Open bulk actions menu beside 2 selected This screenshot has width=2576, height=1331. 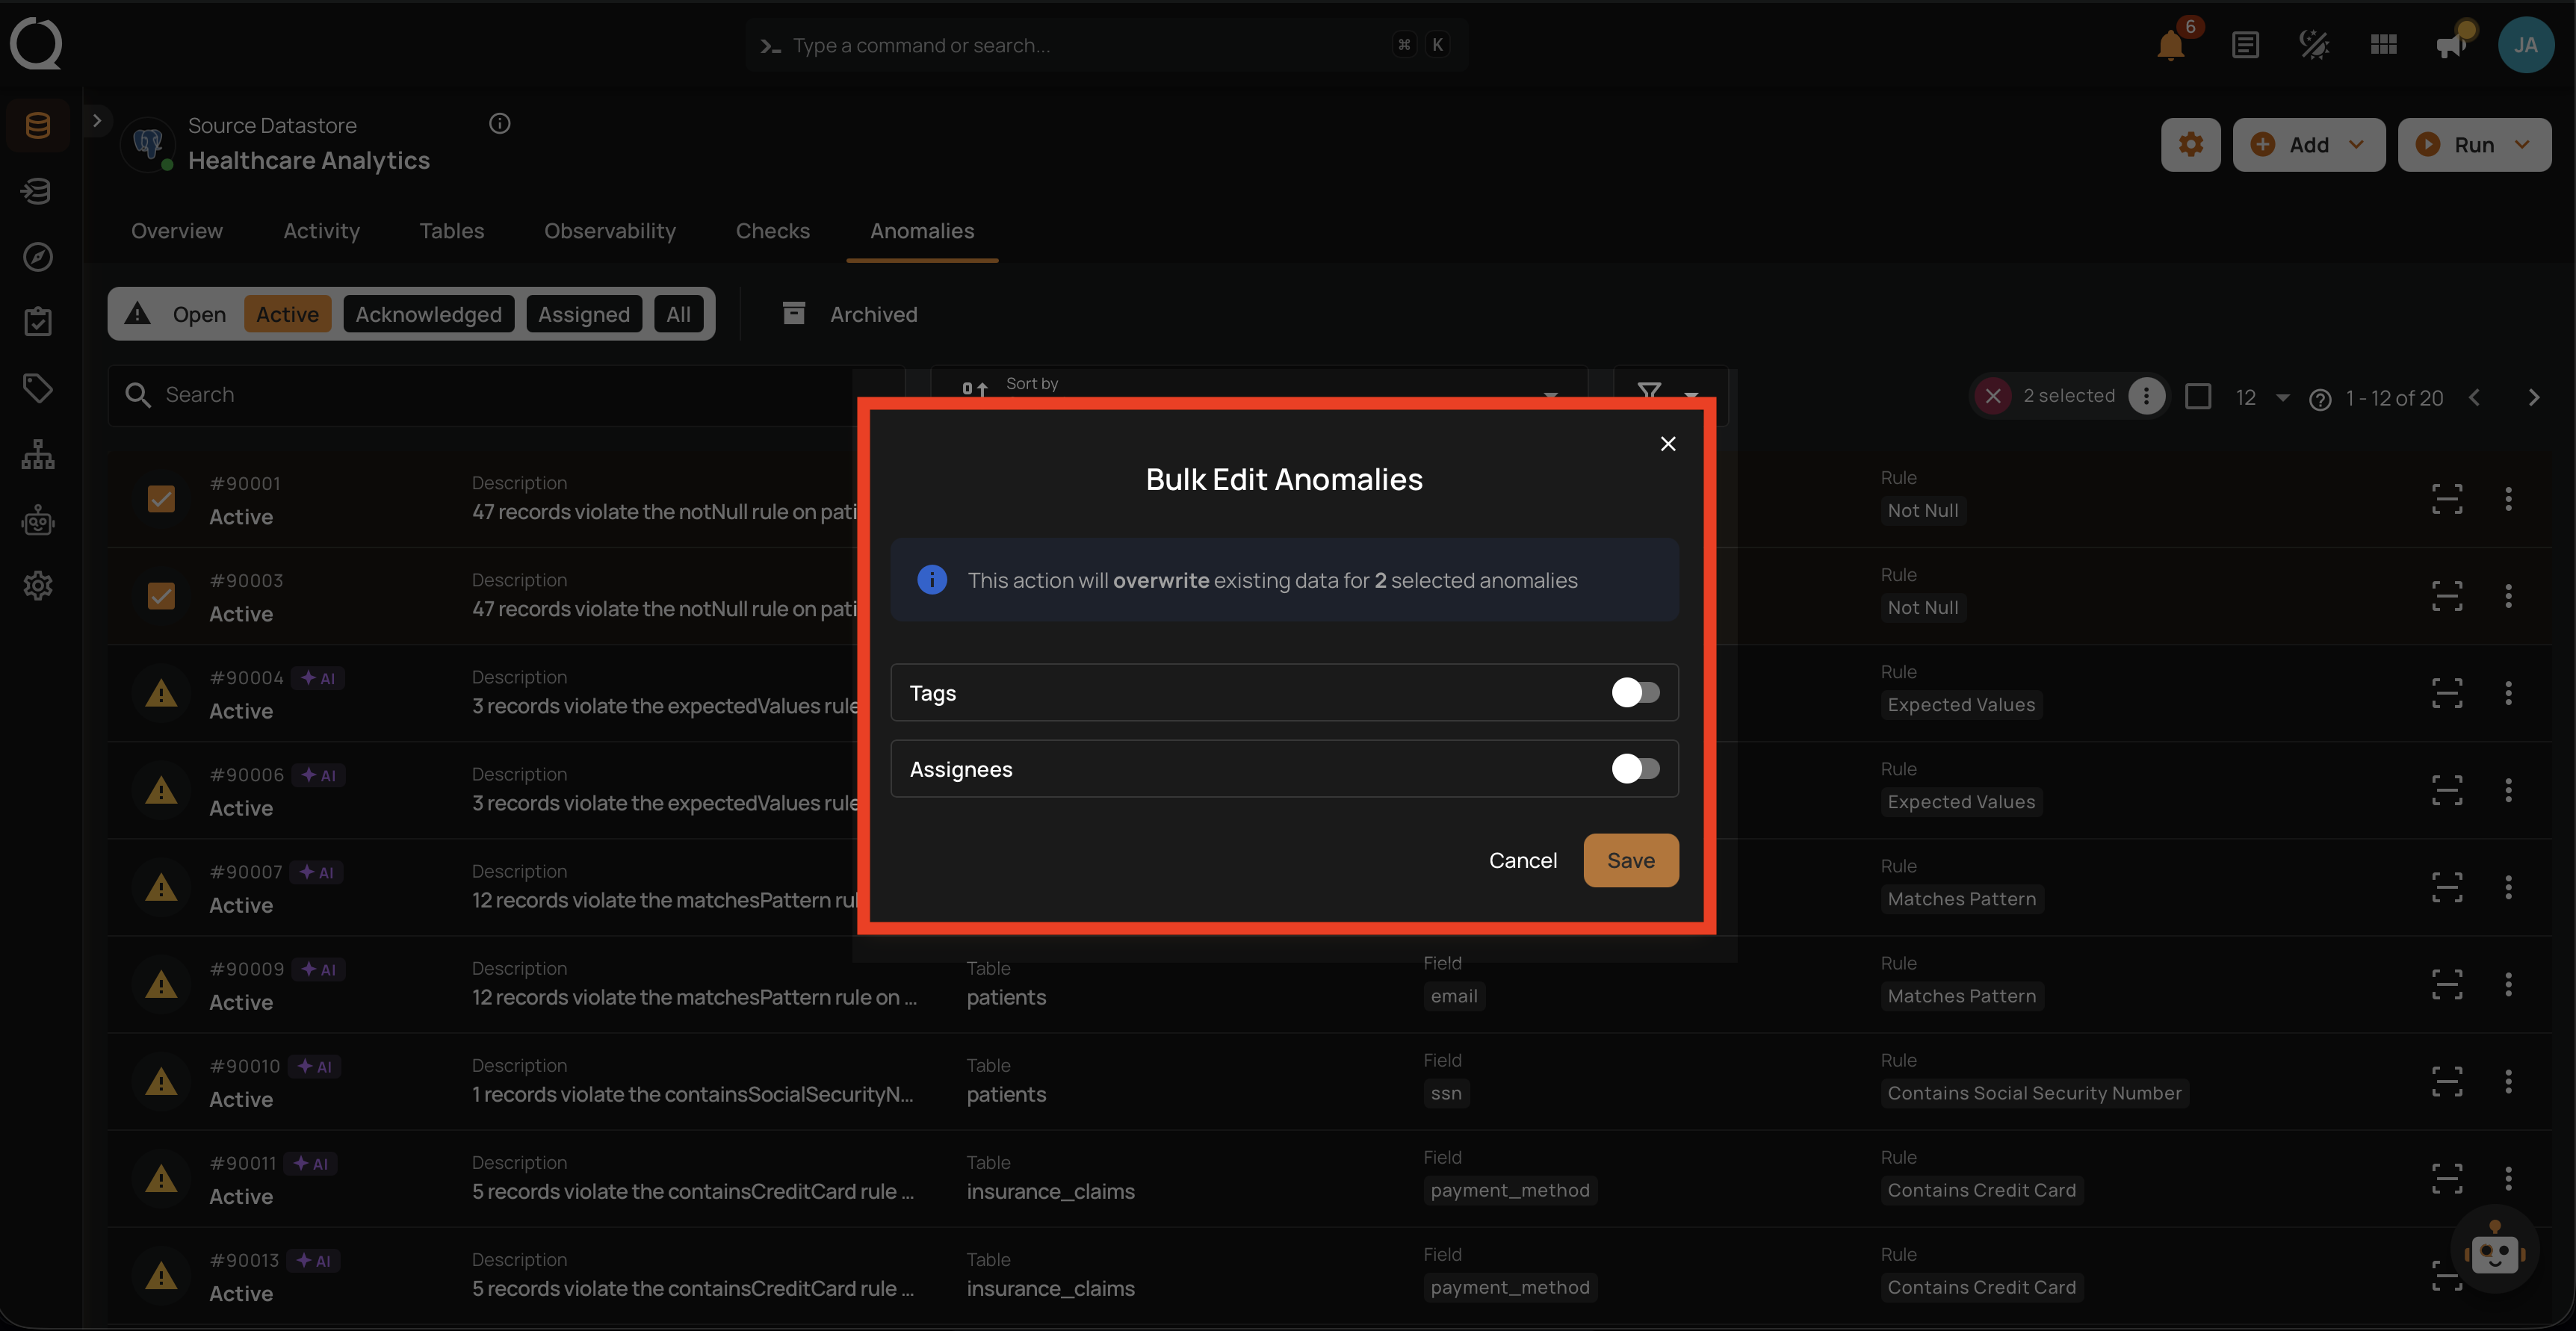[x=2145, y=396]
